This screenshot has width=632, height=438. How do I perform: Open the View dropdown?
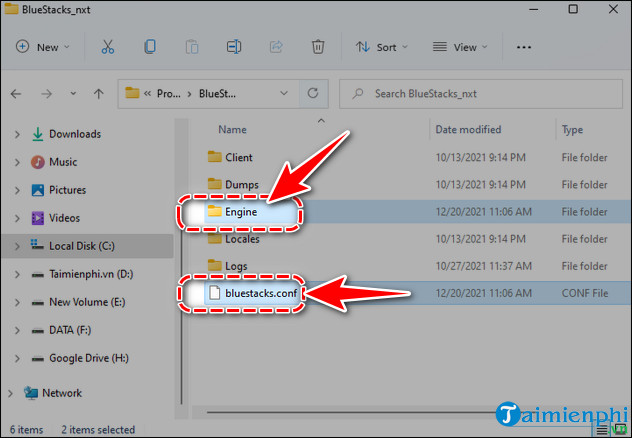click(460, 47)
